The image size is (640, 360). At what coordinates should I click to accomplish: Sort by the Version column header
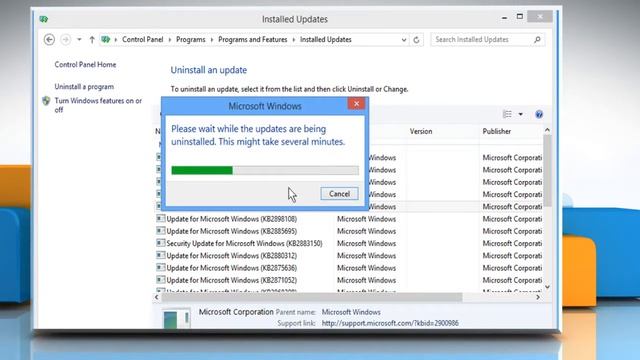coord(421,131)
